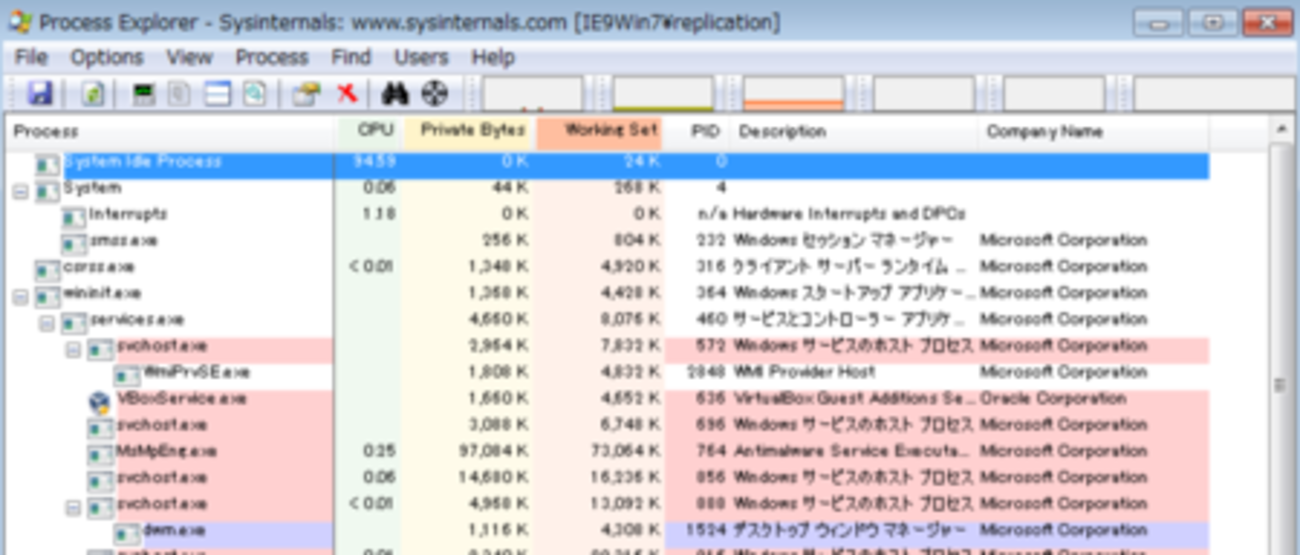
Task: Open the System Information graph icon
Action: 144,94
